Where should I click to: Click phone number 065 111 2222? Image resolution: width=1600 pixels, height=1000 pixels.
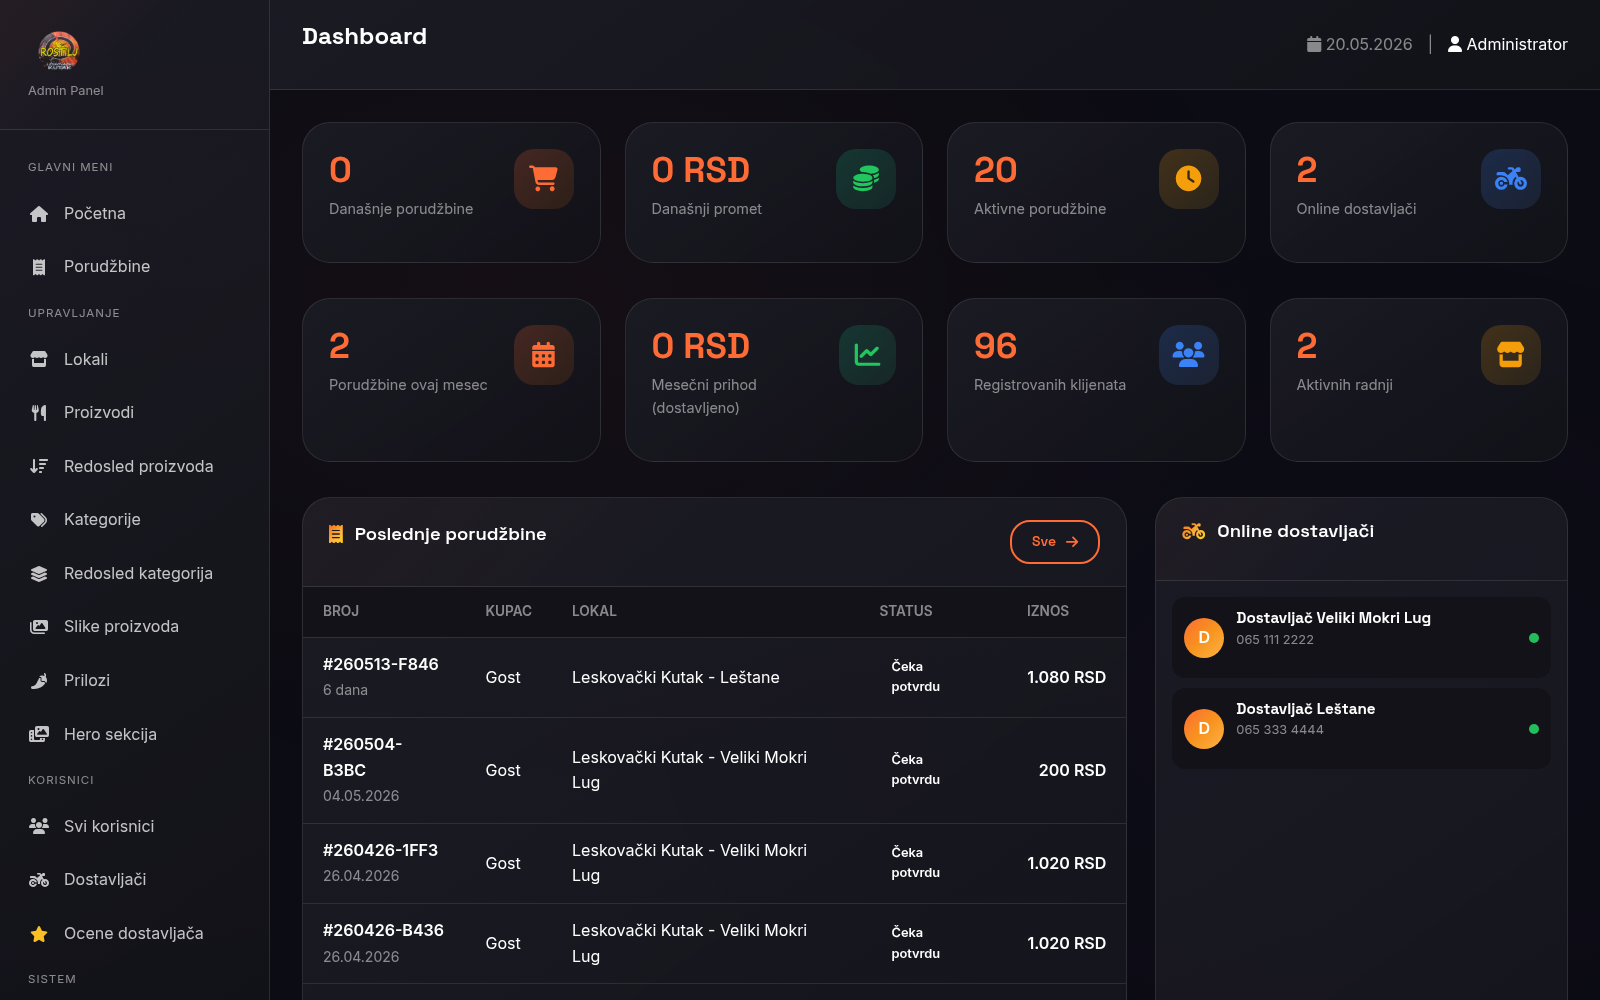[1275, 640]
